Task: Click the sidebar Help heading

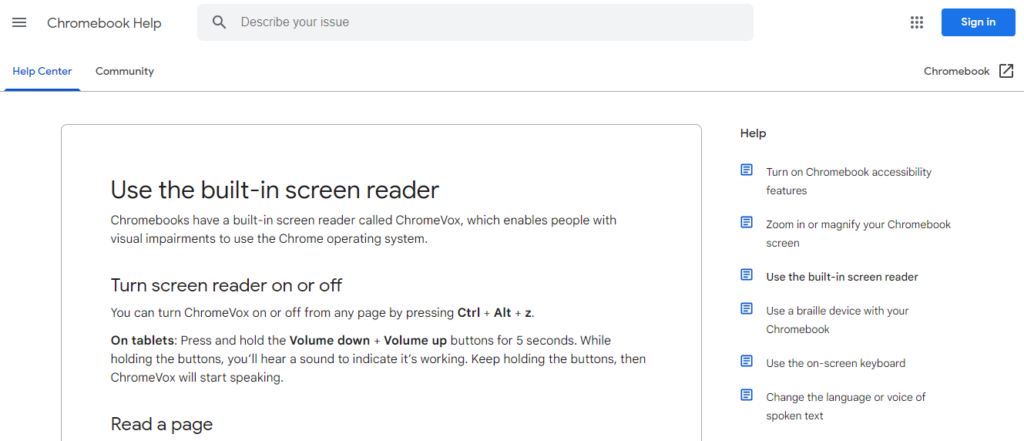Action: [753, 133]
